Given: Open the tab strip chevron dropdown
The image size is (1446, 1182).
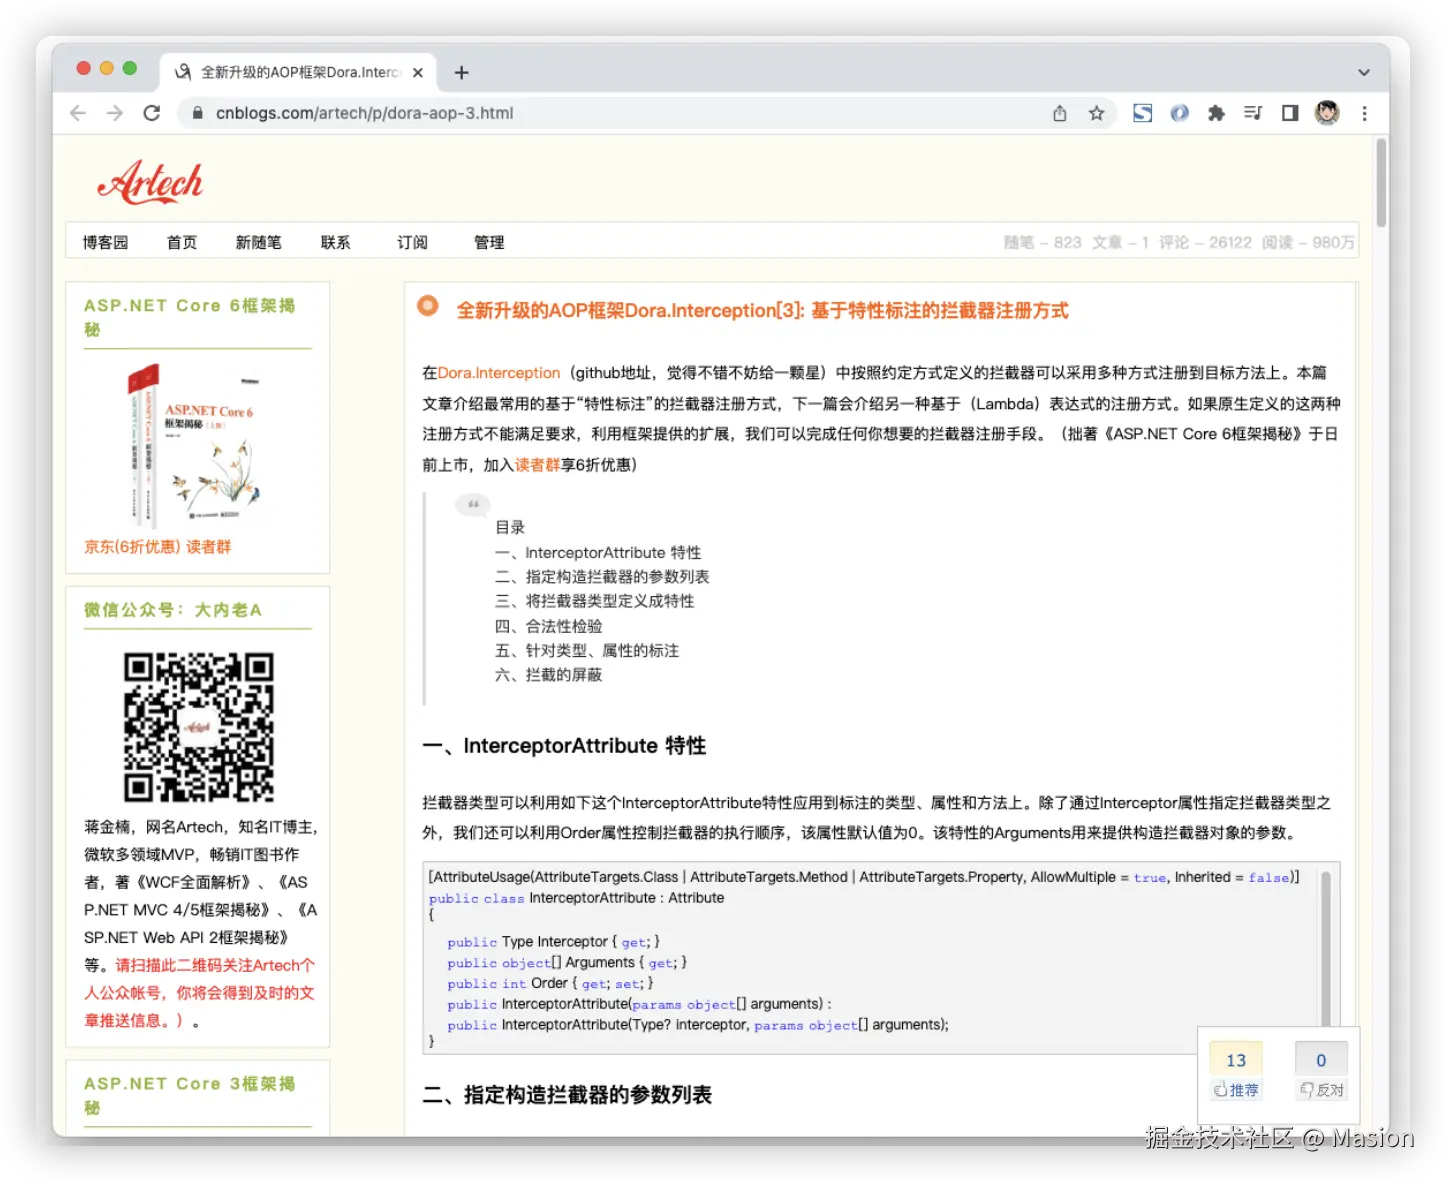Looking at the screenshot, I should (1364, 72).
